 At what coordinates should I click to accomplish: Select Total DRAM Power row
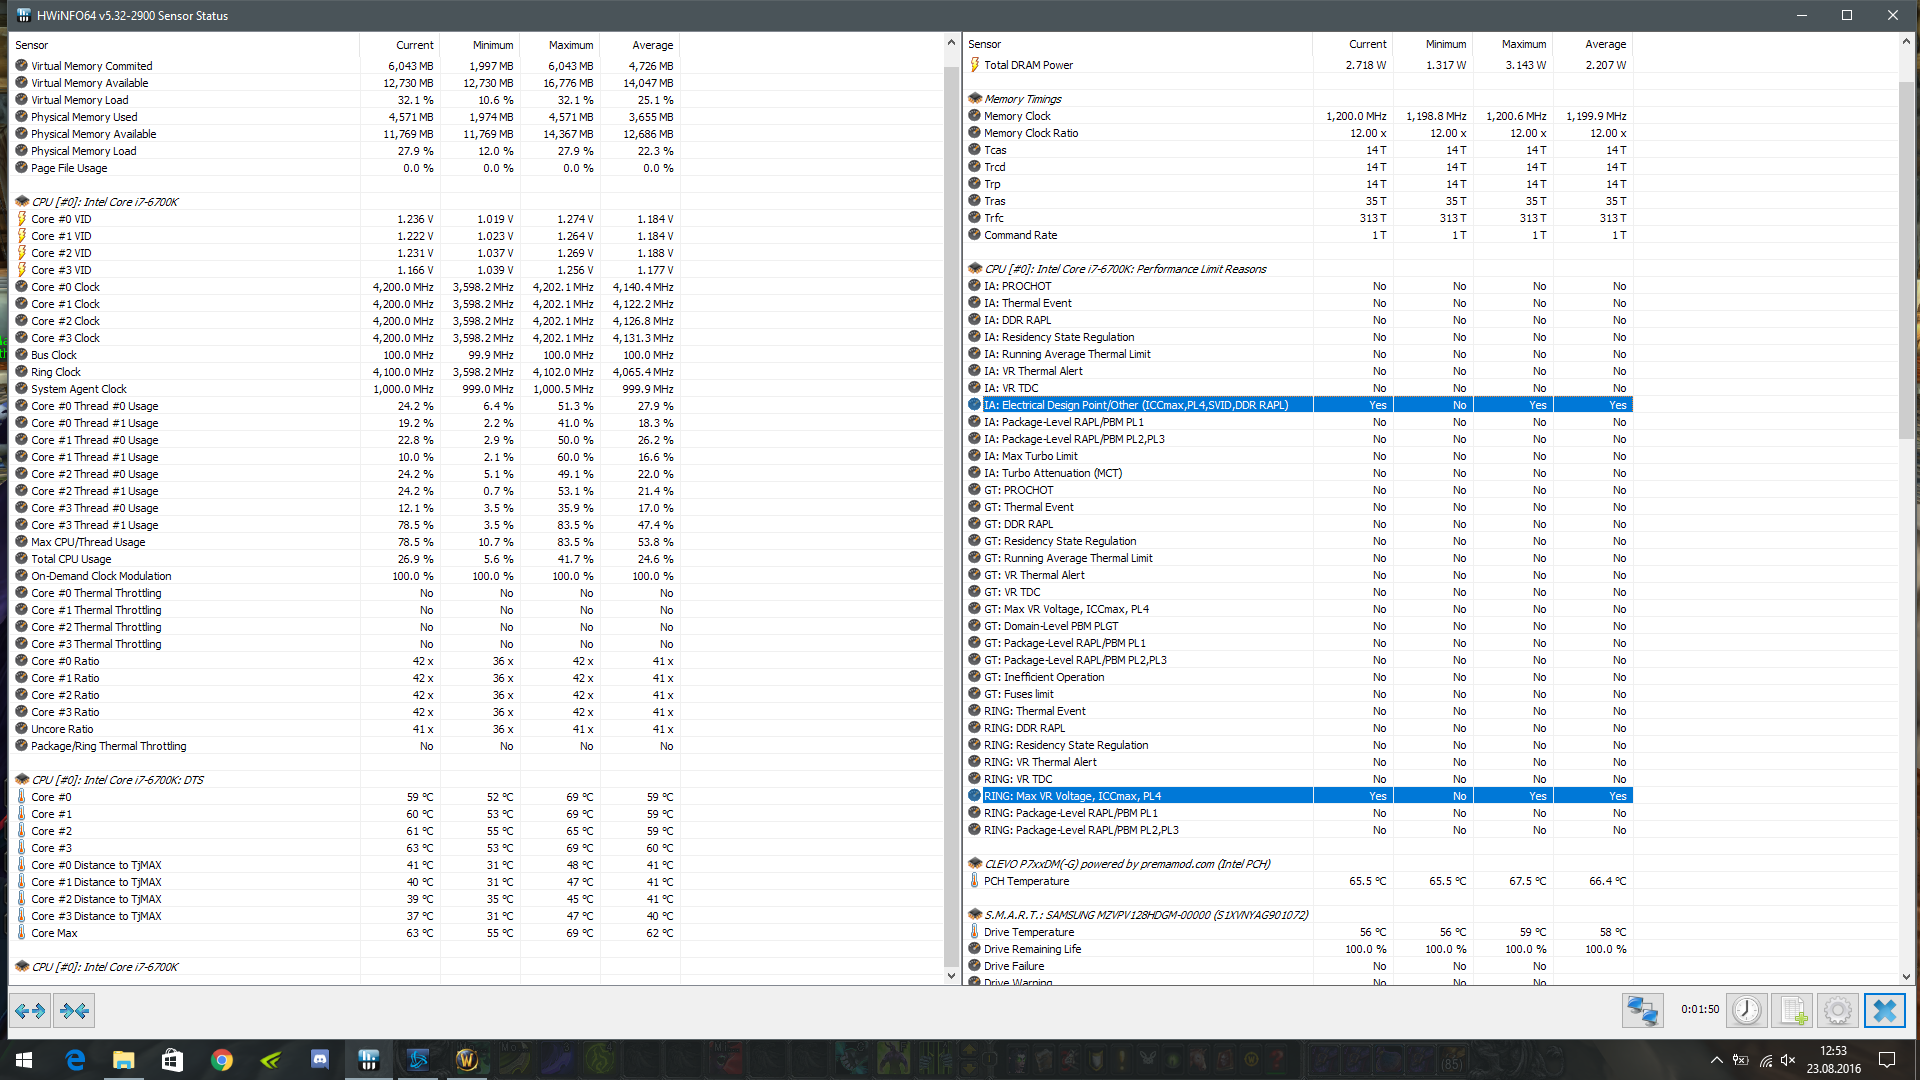(x=1300, y=65)
